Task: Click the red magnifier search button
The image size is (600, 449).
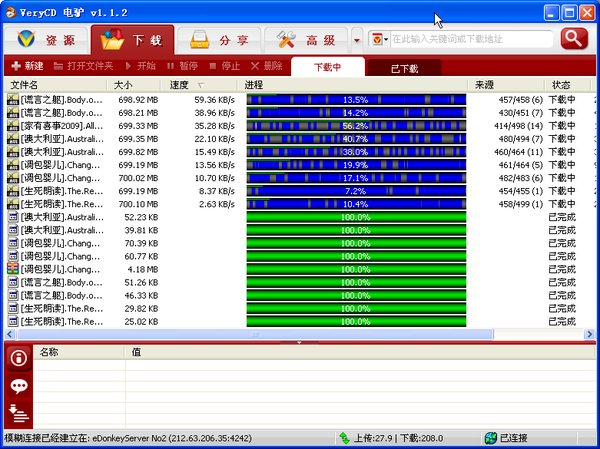Action: tap(574, 38)
